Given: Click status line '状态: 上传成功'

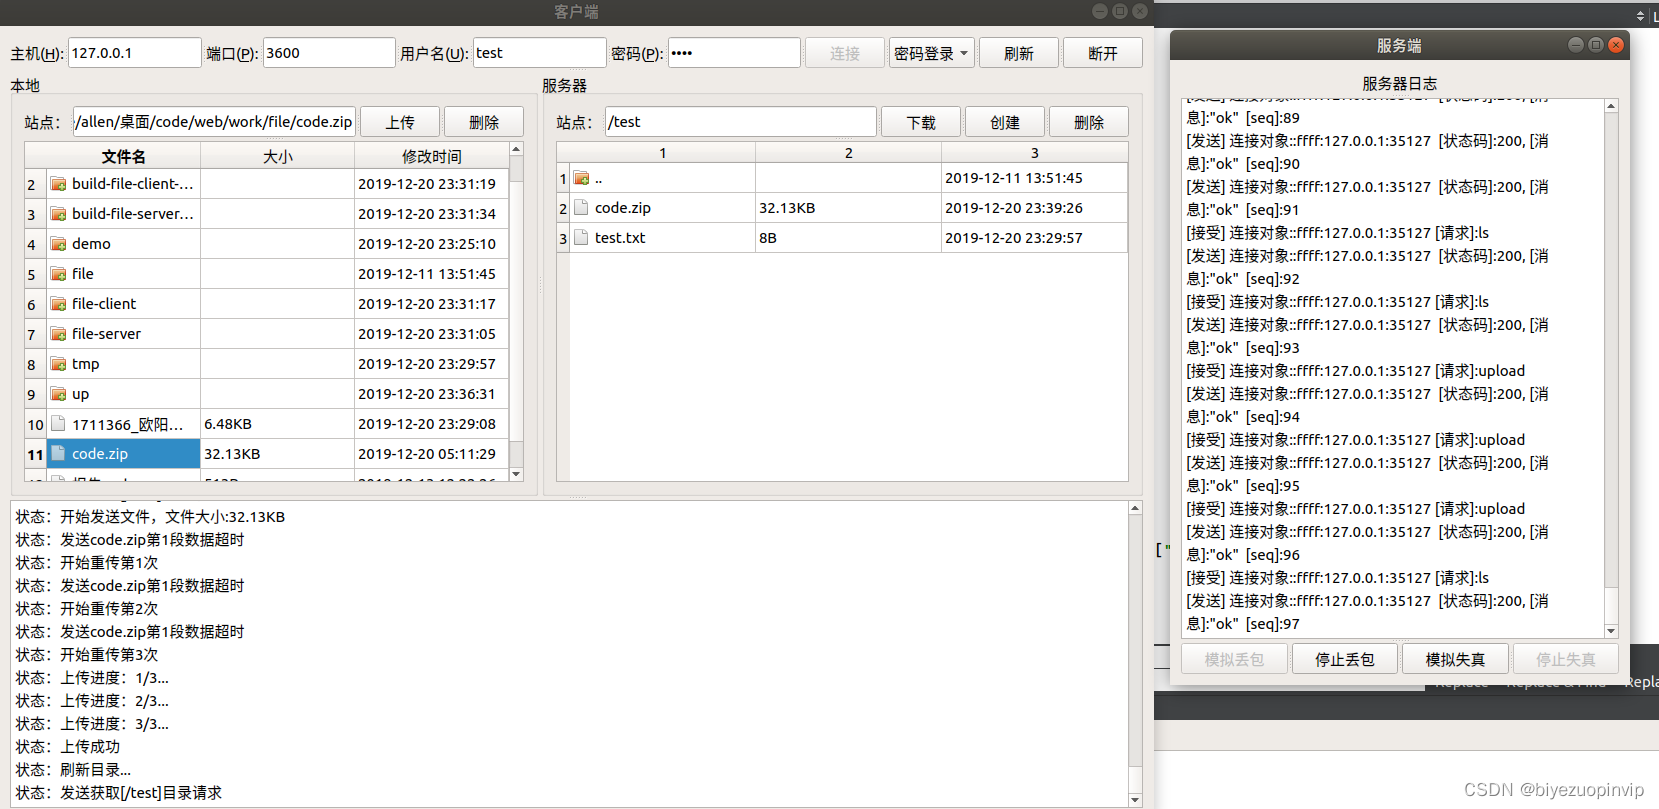Looking at the screenshot, I should (x=67, y=747).
